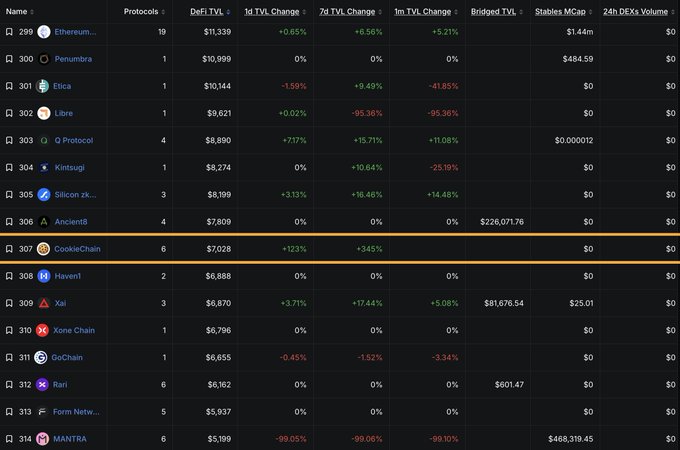Viewport: 680px width, 450px height.
Task: Click Q Protocol stables $0.000012
Action: tap(574, 140)
